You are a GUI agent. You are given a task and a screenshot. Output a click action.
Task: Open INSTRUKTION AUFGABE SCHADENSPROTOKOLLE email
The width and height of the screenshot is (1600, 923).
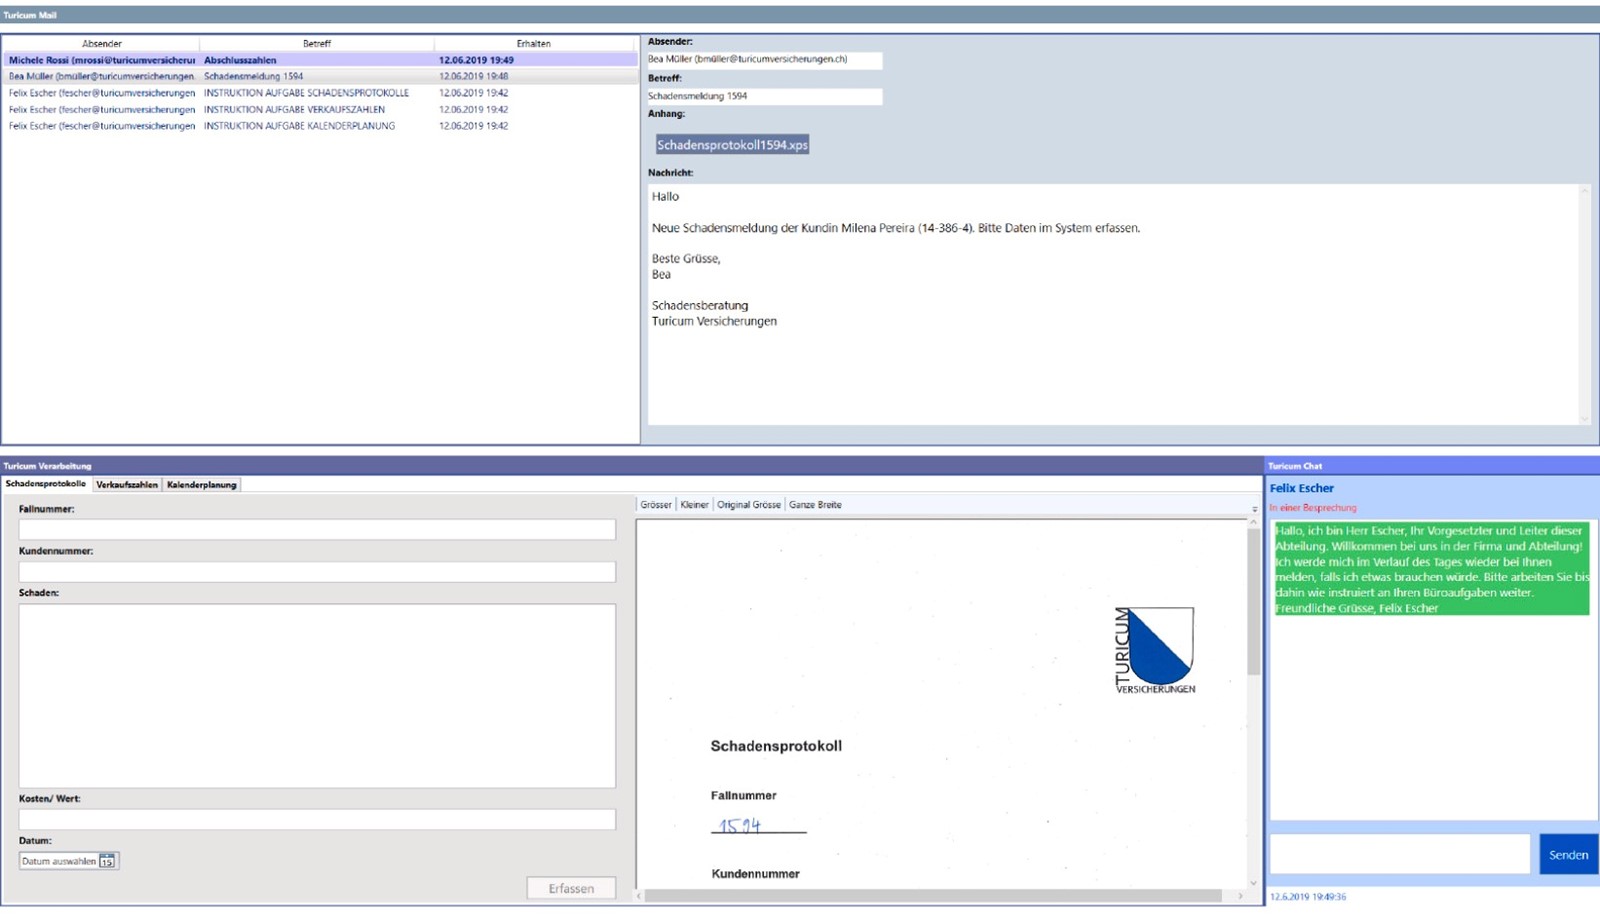tap(320, 93)
